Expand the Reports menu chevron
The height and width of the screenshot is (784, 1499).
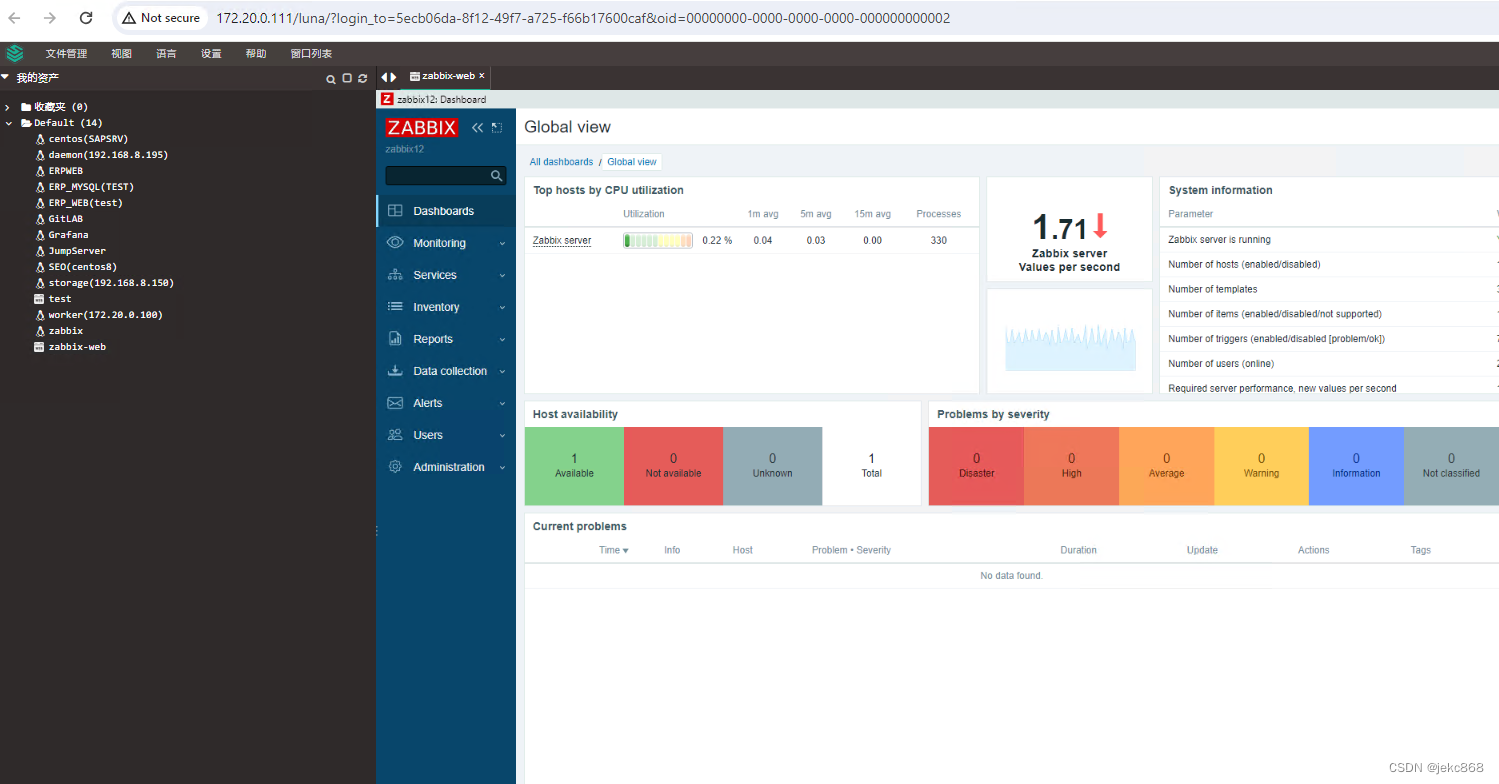pyautogui.click(x=503, y=339)
